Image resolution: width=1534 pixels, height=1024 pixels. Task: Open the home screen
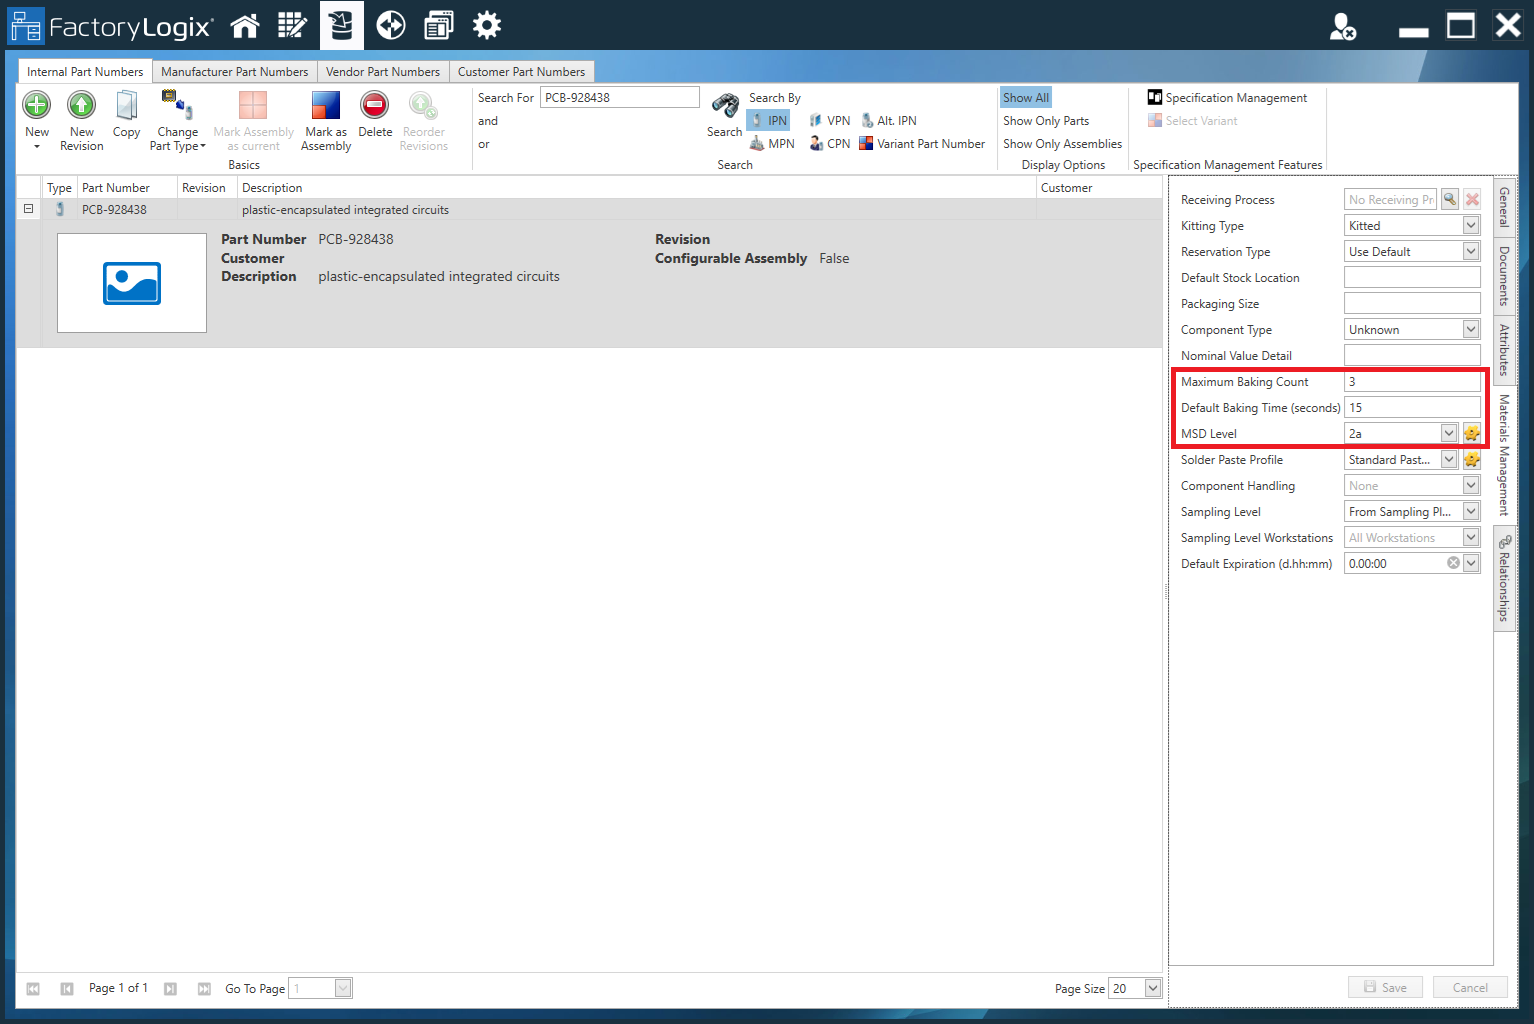[x=245, y=25]
